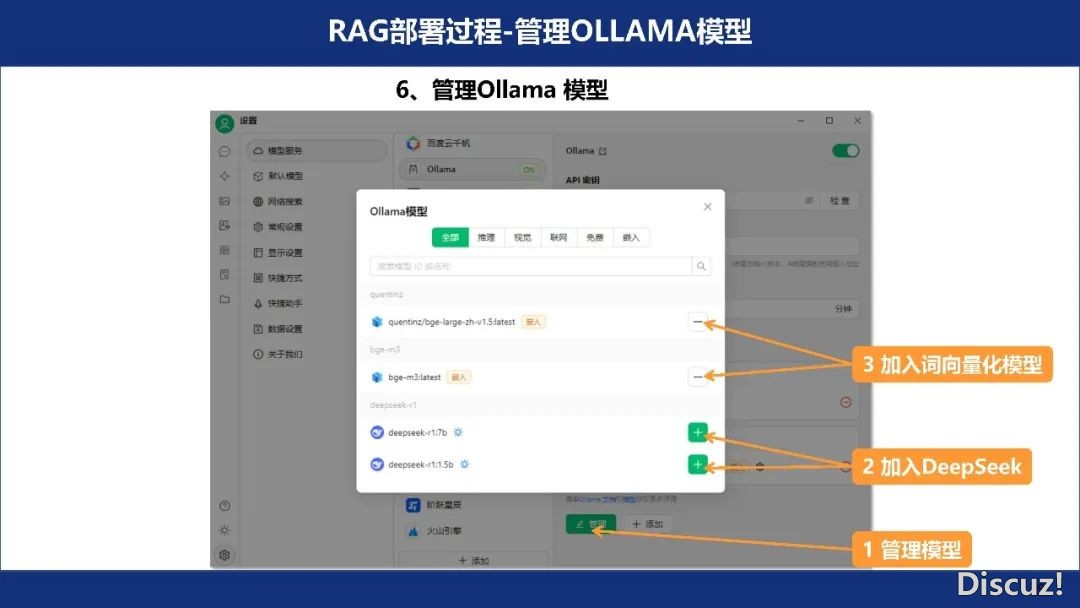The height and width of the screenshot is (608, 1080).
Task: Click the green 管理 models button
Action: pyautogui.click(x=591, y=524)
